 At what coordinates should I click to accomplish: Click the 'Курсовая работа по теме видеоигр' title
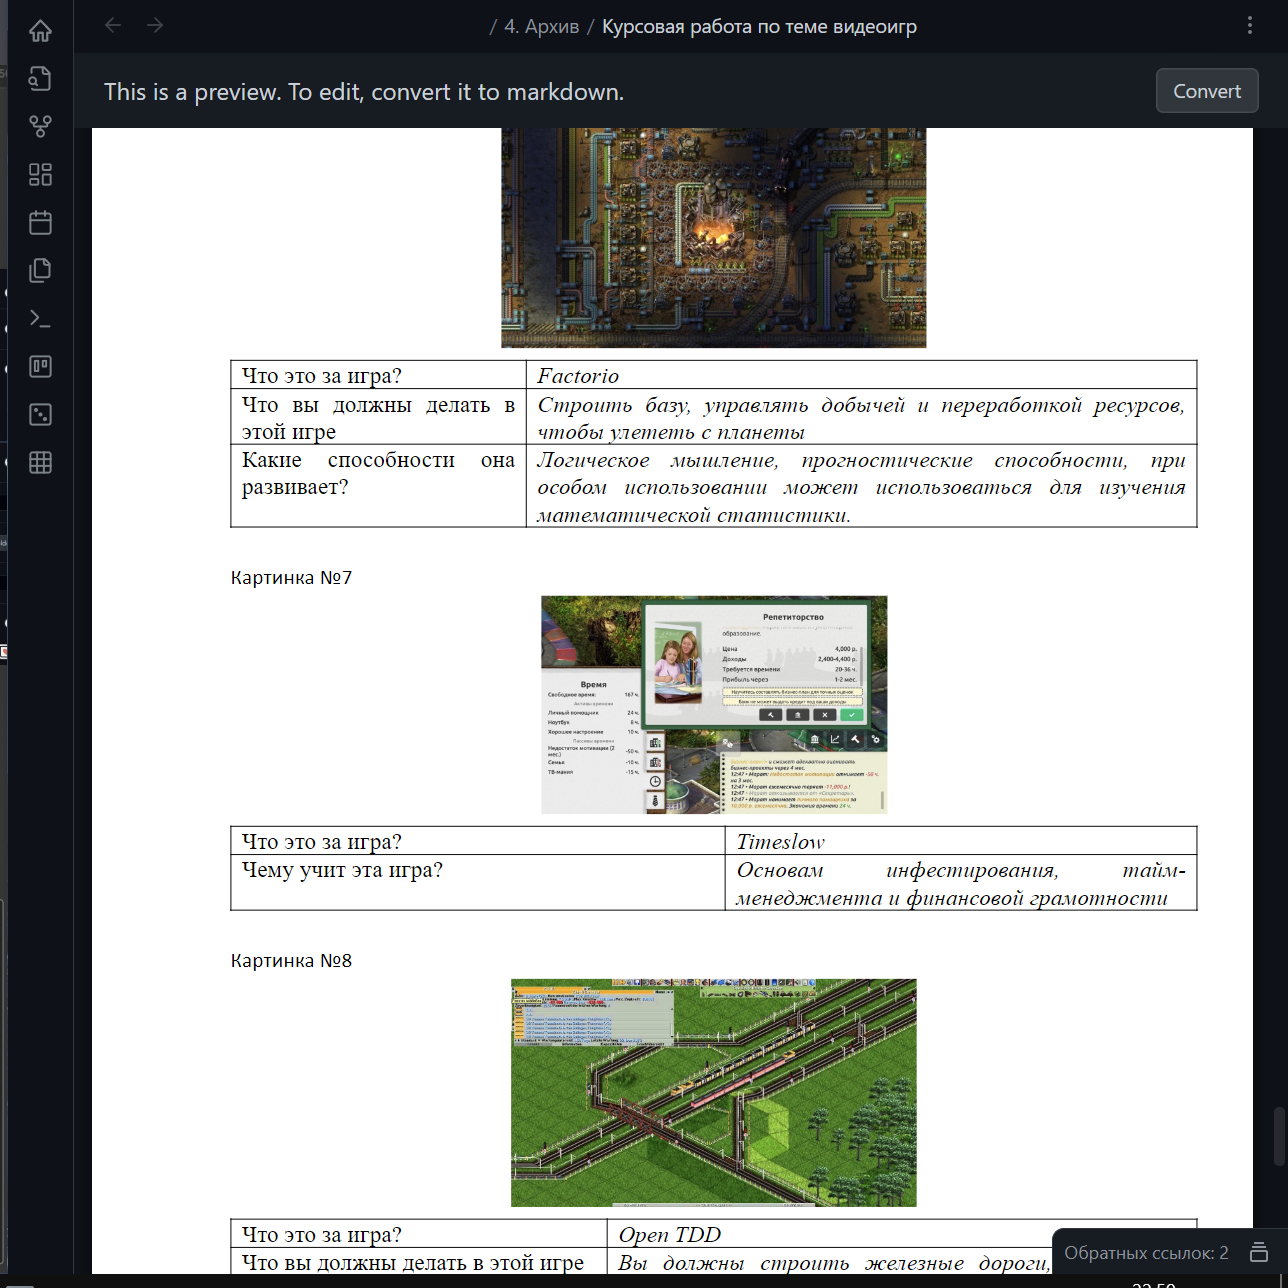(x=759, y=27)
